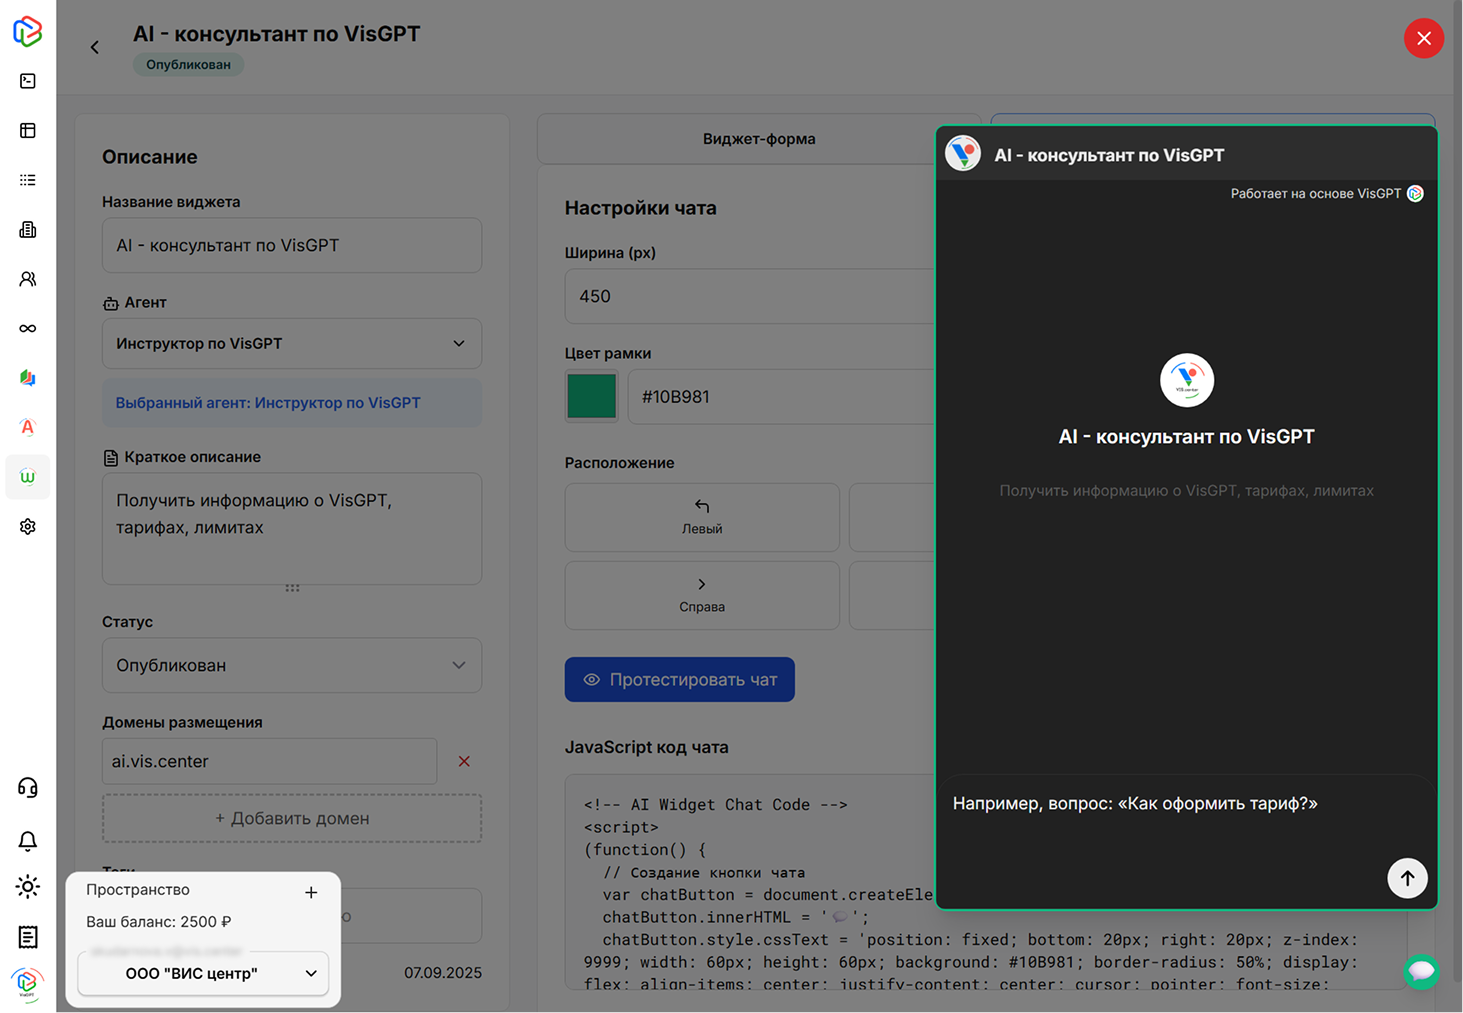Open the ООО "ВИС центр" workspace dropdown
Viewport: 1463px width, 1013px height.
tap(203, 973)
